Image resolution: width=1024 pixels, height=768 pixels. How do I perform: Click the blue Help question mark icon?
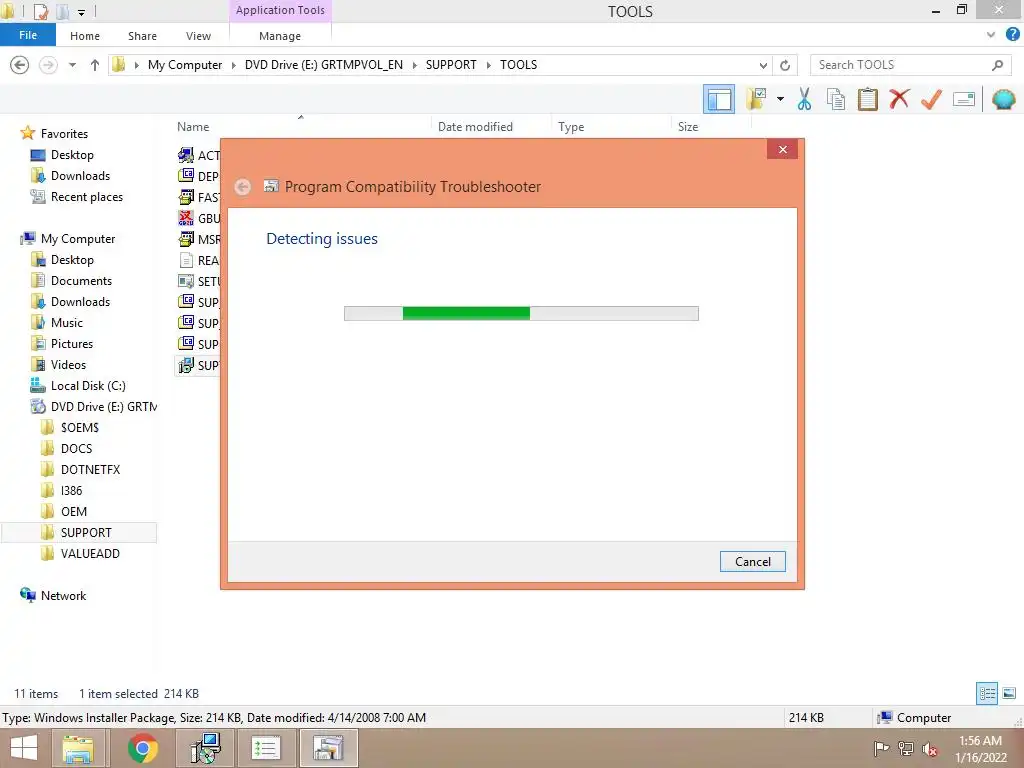point(1012,35)
